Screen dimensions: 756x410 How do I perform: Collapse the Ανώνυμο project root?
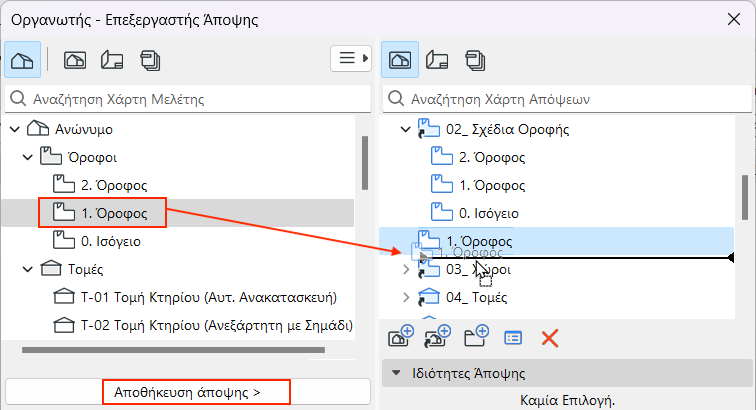tap(15, 129)
